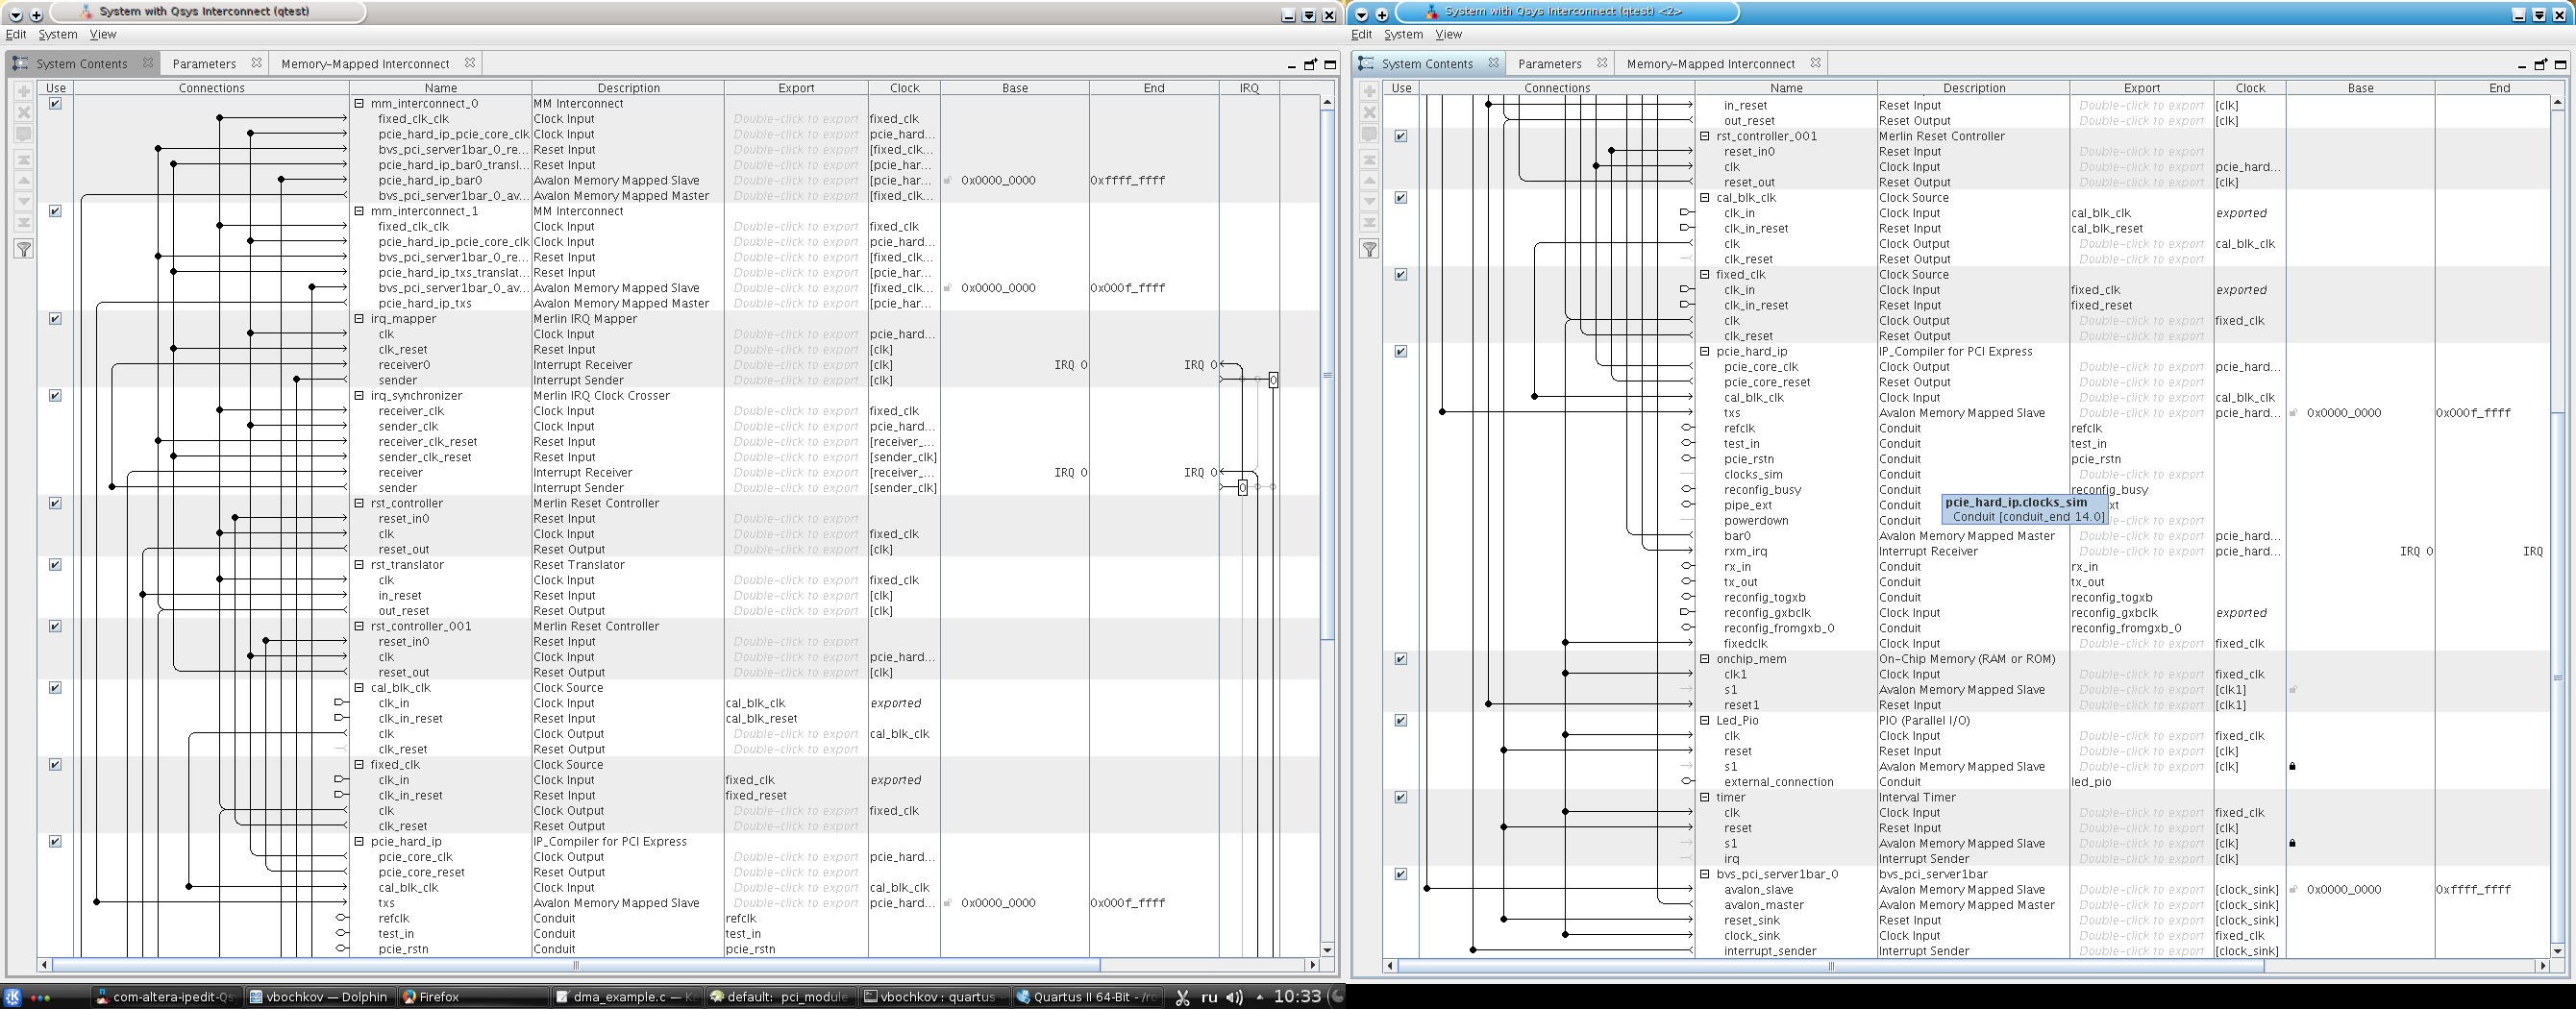Open vbochkov — Dolphin taskbar entry
Viewport: 2576px width, 1009px height.
[x=320, y=996]
